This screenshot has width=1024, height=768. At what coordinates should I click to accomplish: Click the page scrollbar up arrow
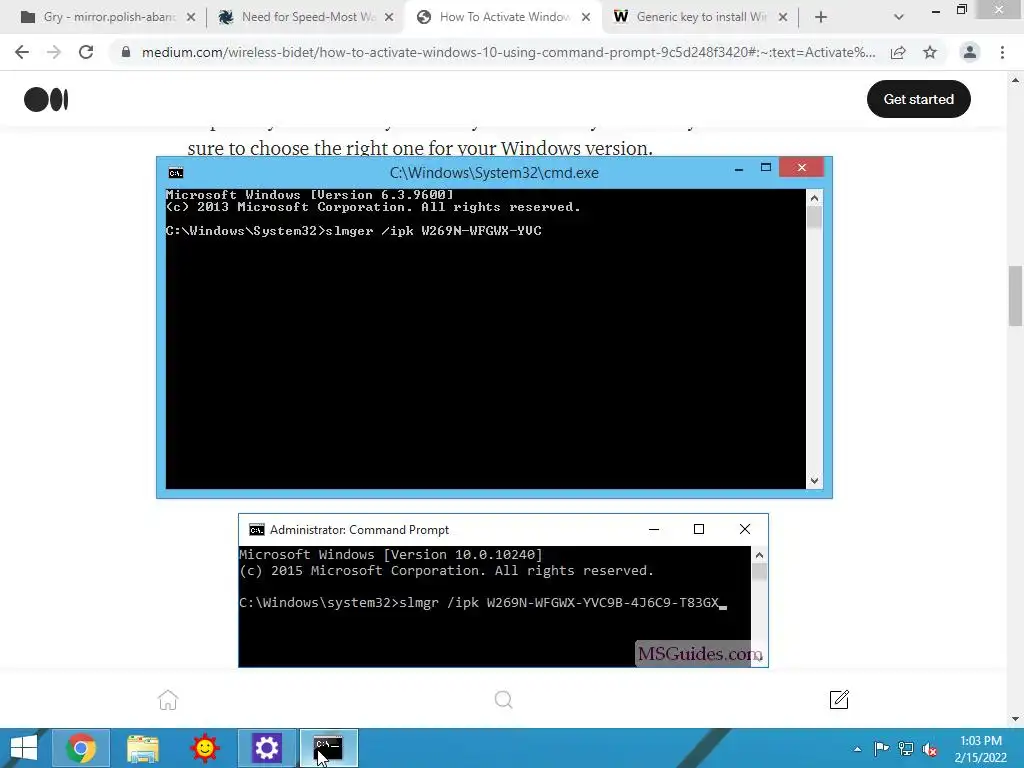1015,80
